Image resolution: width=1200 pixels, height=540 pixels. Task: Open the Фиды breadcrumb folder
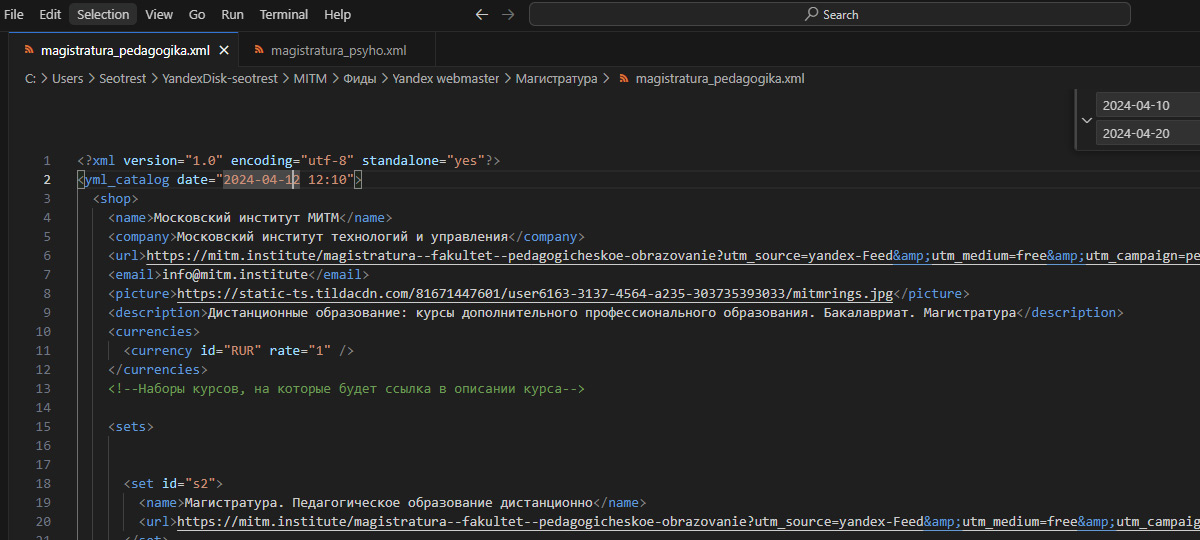pyautogui.click(x=360, y=78)
